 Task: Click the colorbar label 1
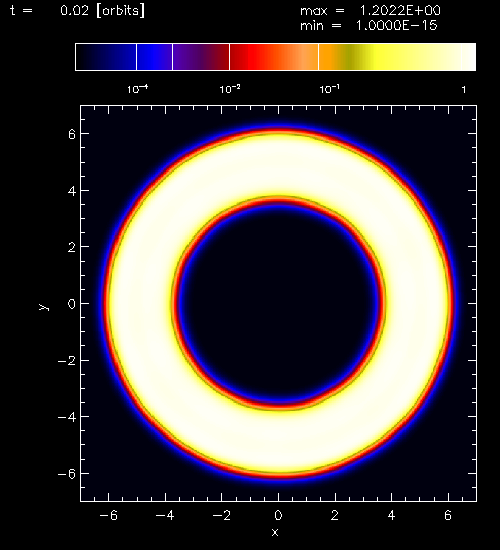464,90
